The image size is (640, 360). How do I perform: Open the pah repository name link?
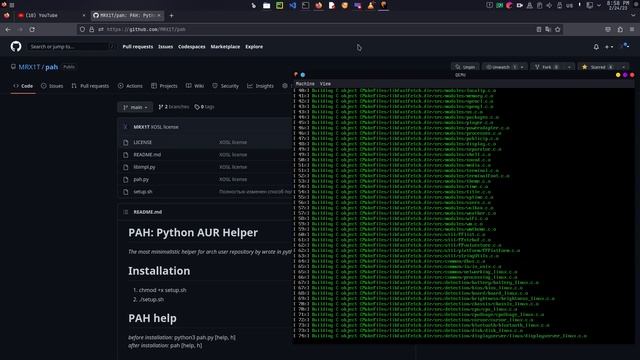point(51,67)
